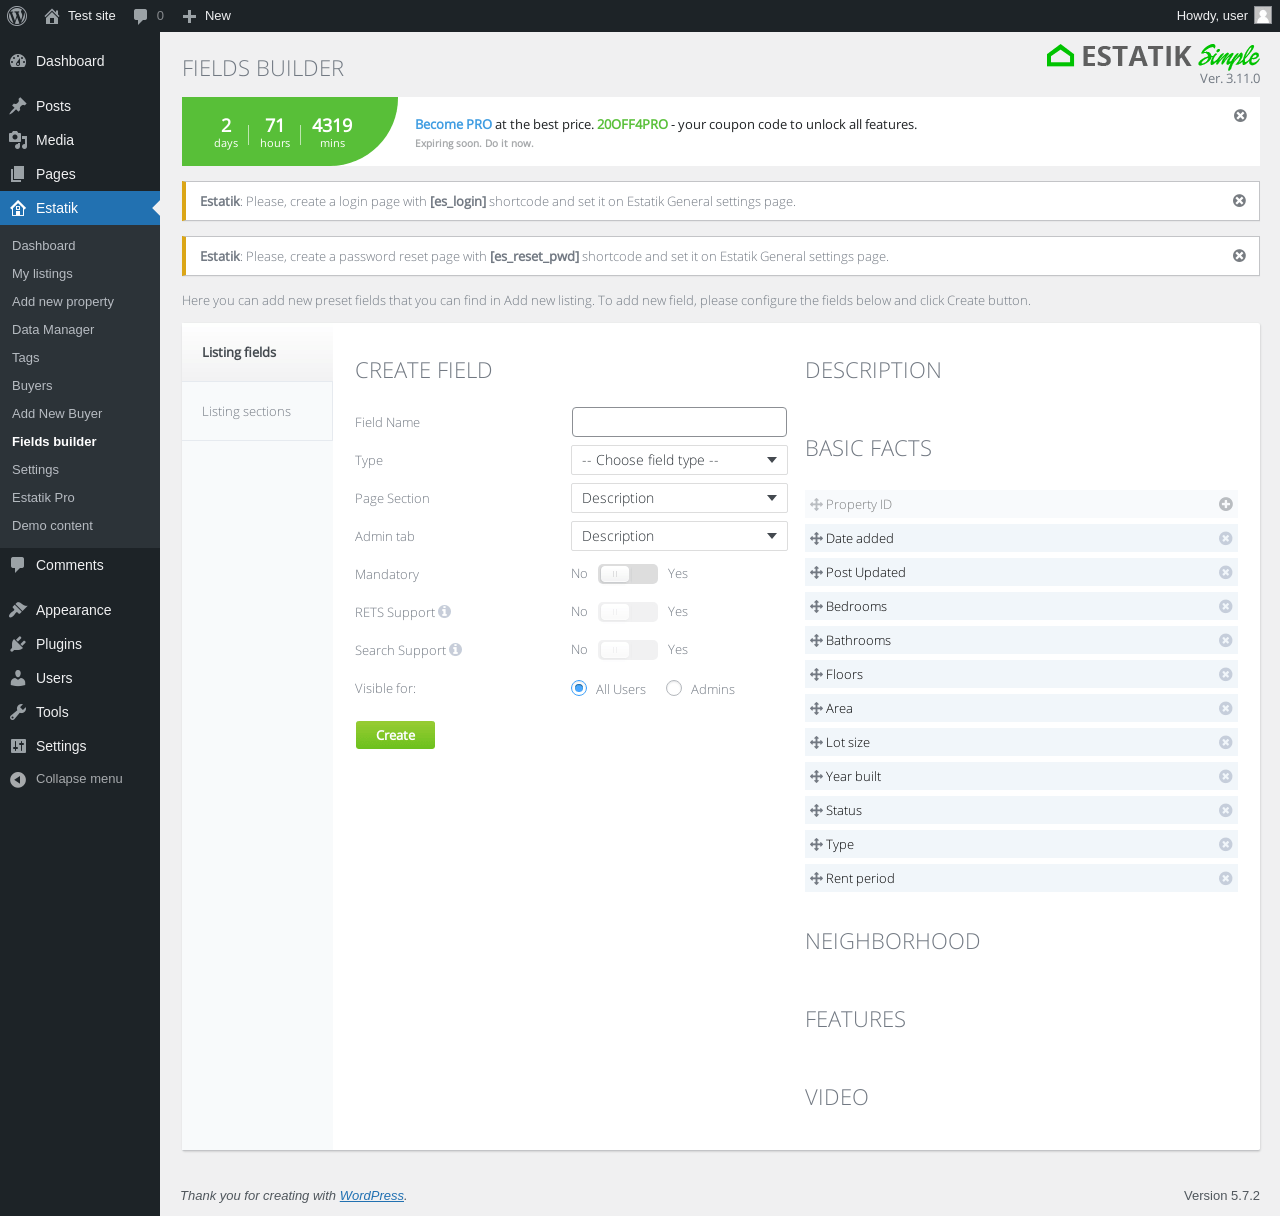Click the Estatik logo in header
The width and height of the screenshot is (1280, 1216).
pos(1153,56)
